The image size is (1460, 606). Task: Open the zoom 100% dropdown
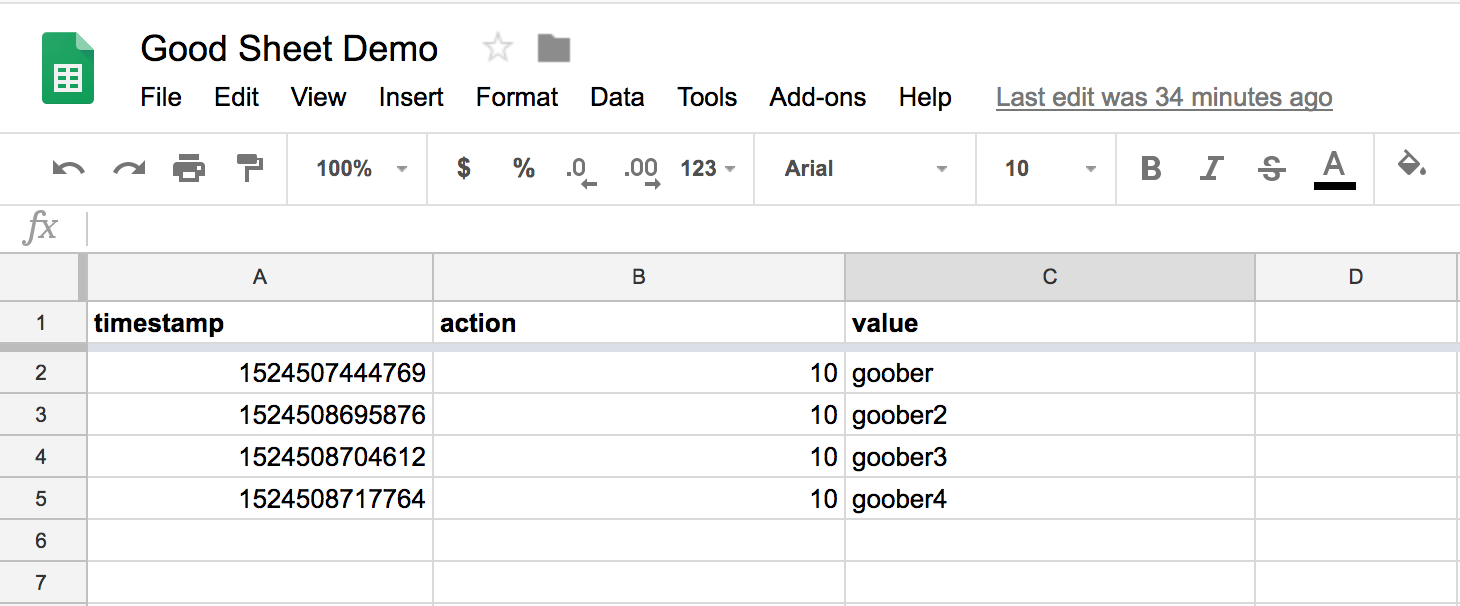coord(361,169)
